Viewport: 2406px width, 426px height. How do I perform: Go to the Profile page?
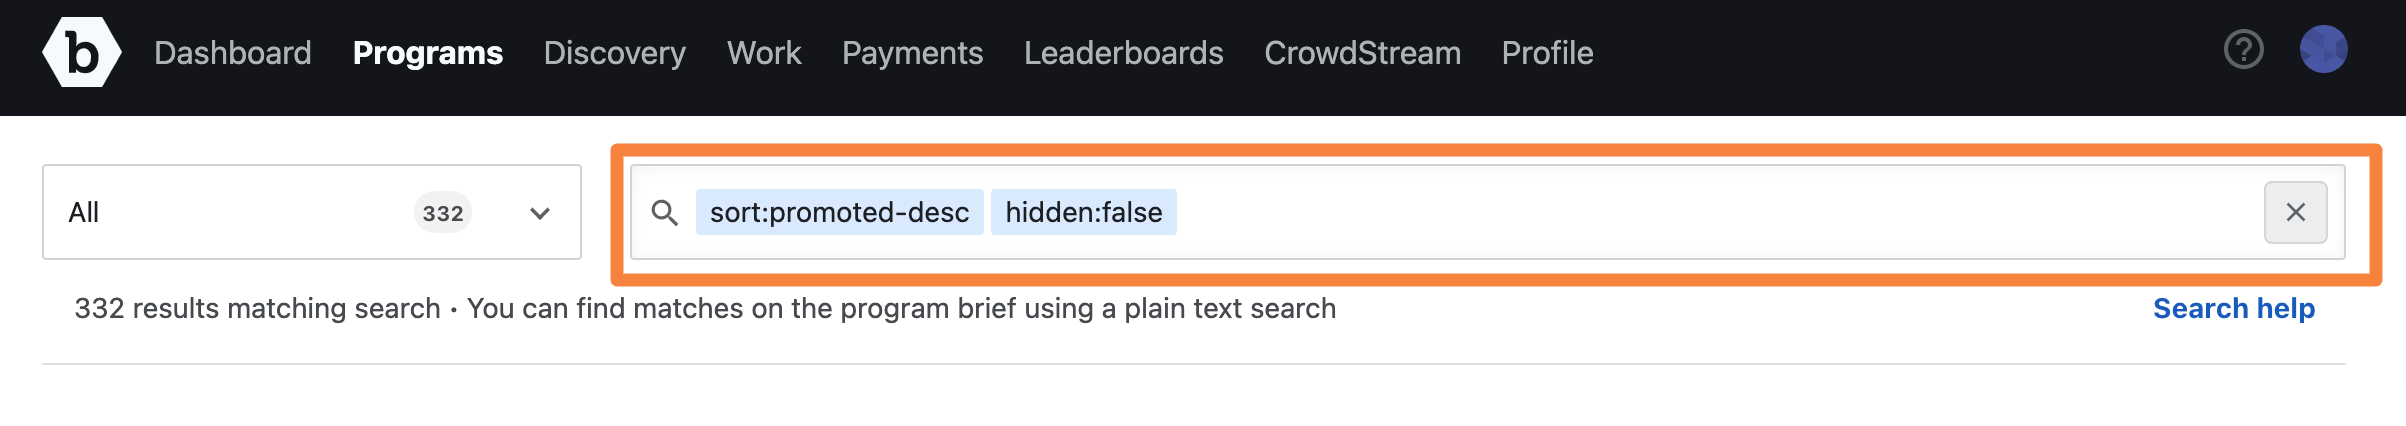1547,52
